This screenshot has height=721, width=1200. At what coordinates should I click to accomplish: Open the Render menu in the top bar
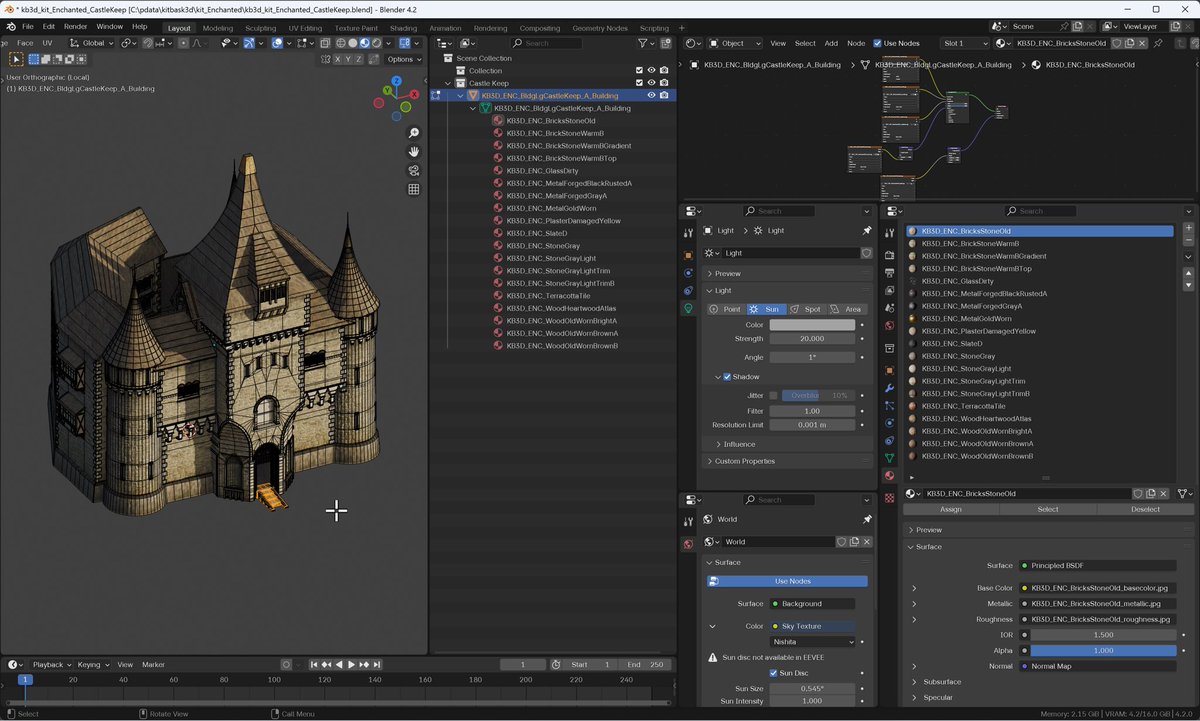tap(75, 27)
